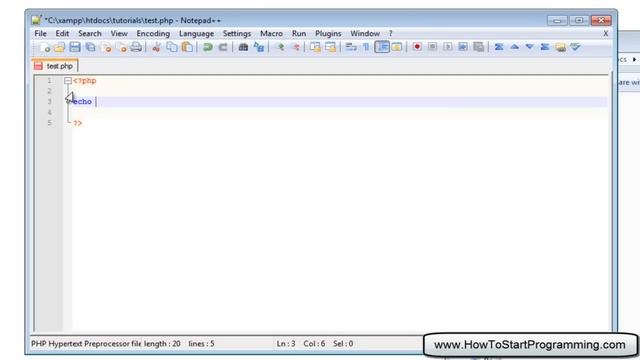Click the "echo" keyword on line 3

pyautogui.click(x=82, y=102)
